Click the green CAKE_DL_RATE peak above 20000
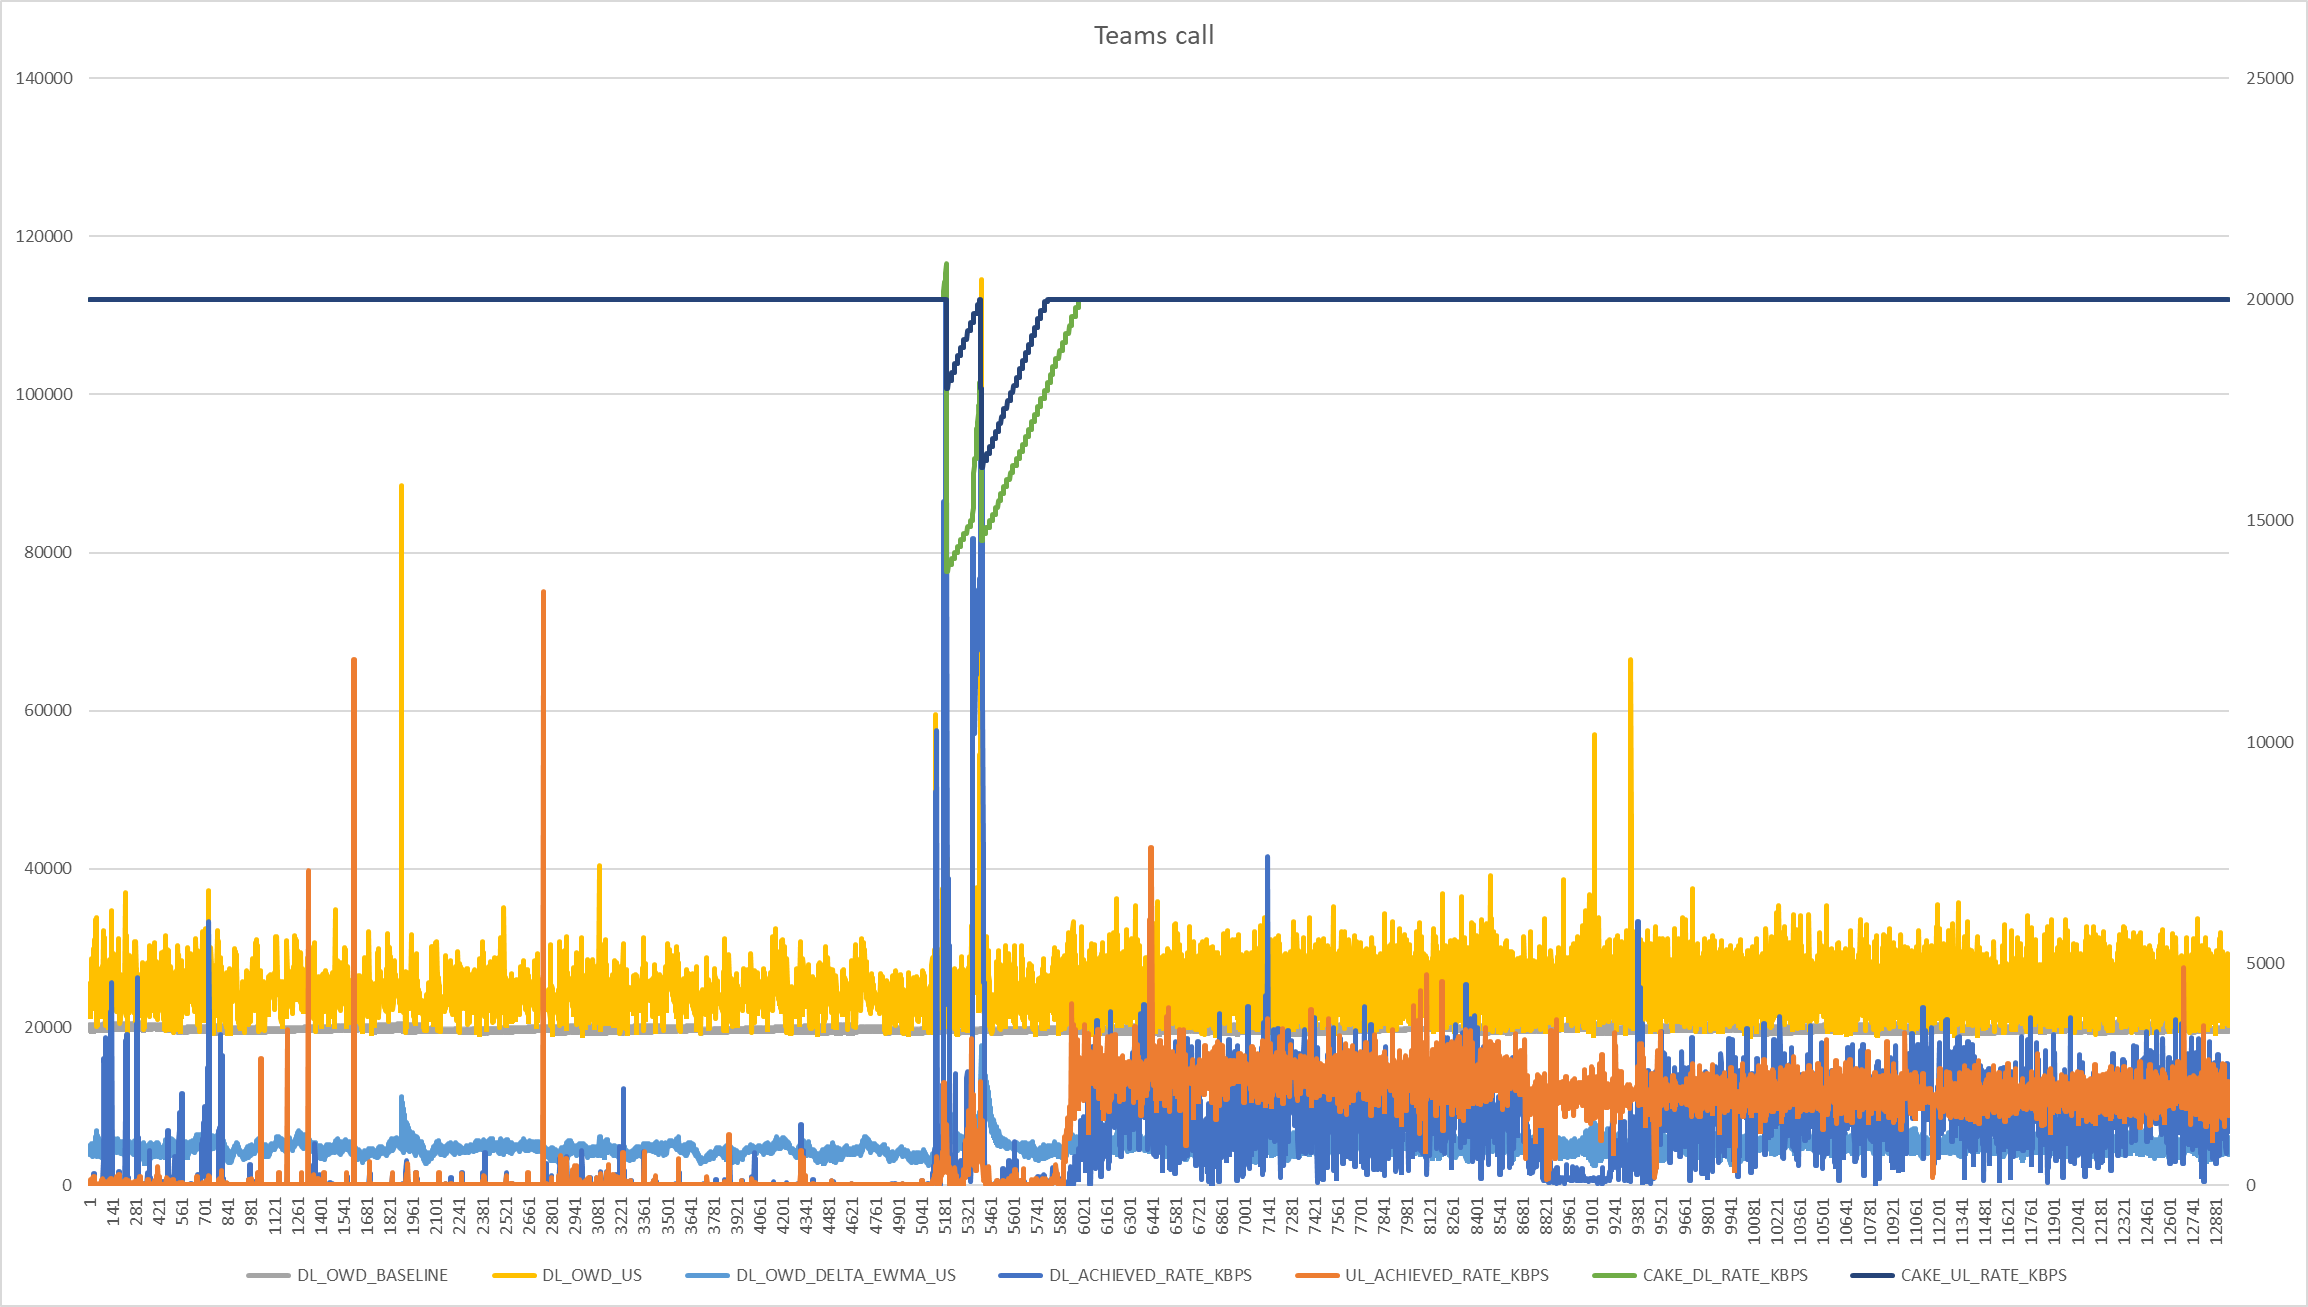This screenshot has width=2308, height=1307. click(946, 265)
